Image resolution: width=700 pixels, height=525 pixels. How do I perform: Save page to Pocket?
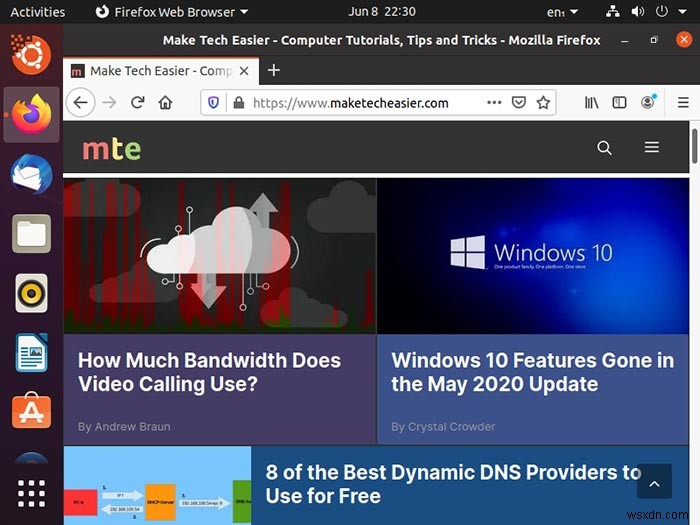(518, 103)
